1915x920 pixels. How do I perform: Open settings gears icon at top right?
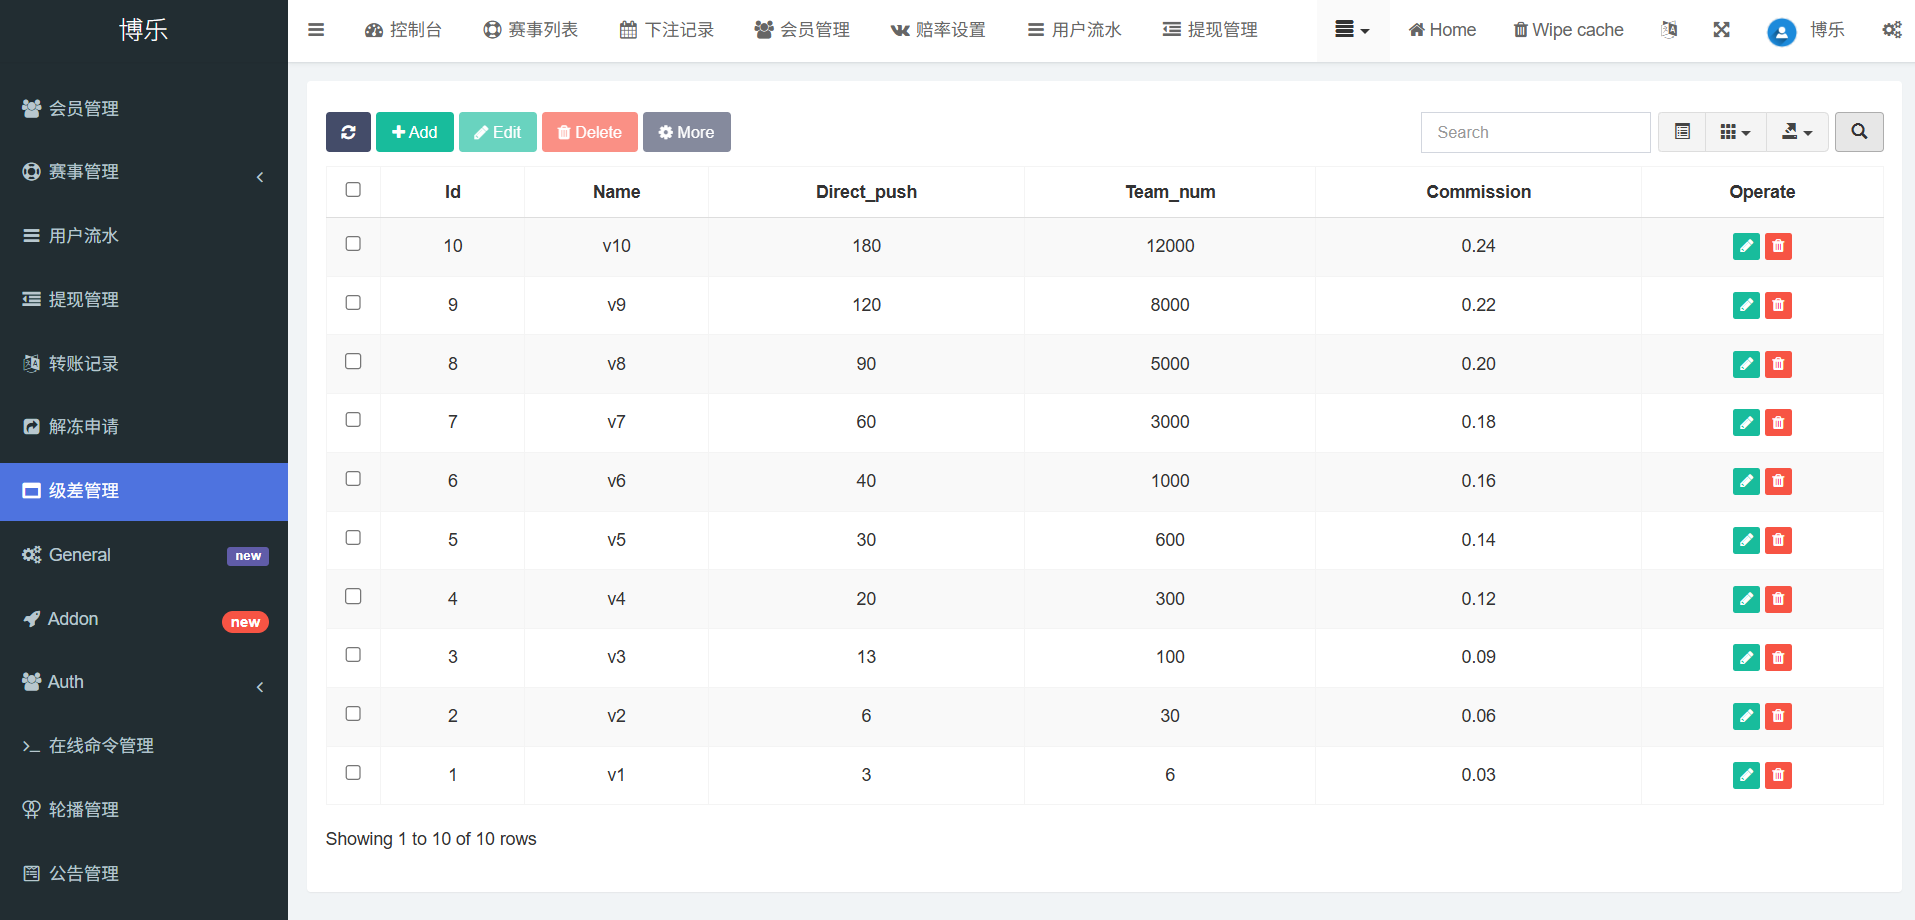coord(1891,30)
